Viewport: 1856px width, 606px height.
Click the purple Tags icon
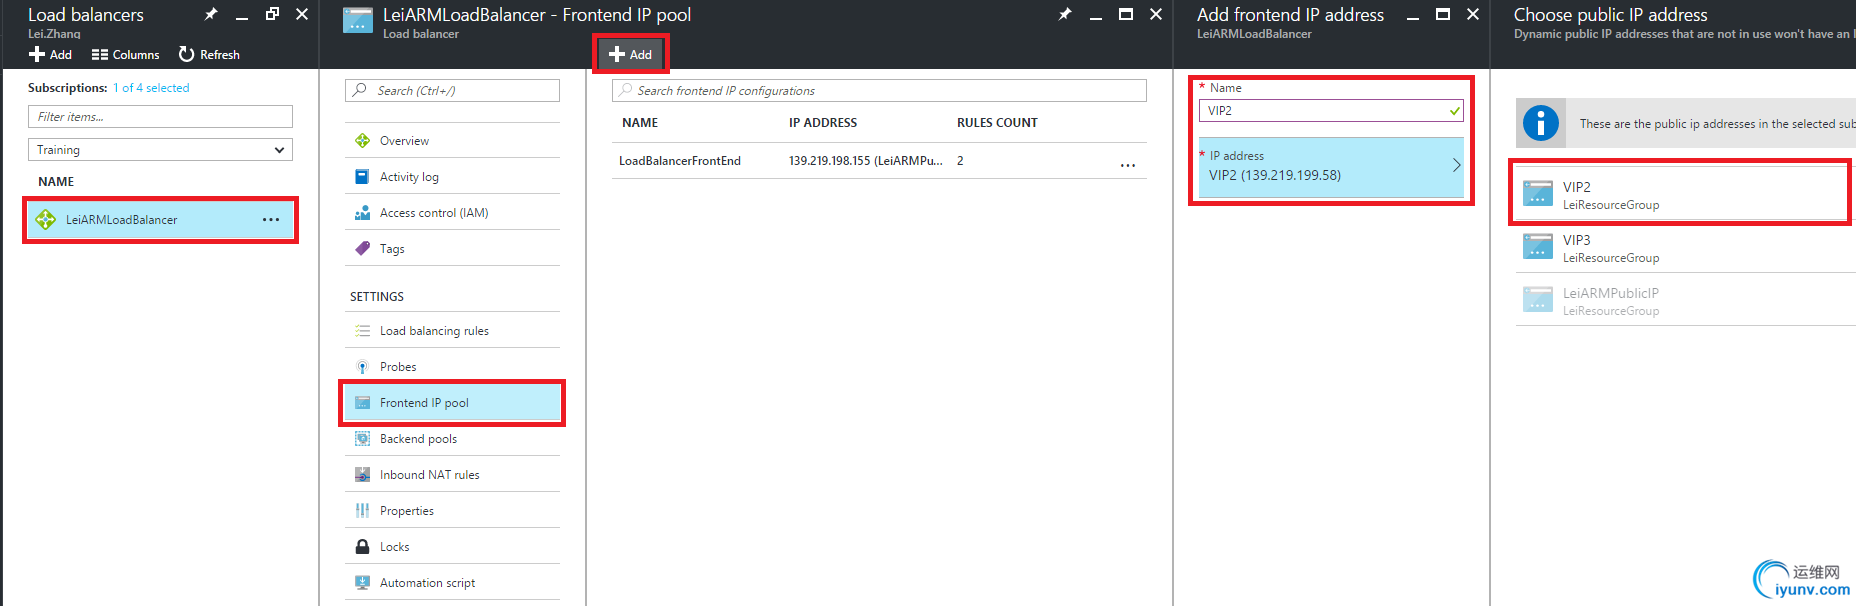[362, 249]
